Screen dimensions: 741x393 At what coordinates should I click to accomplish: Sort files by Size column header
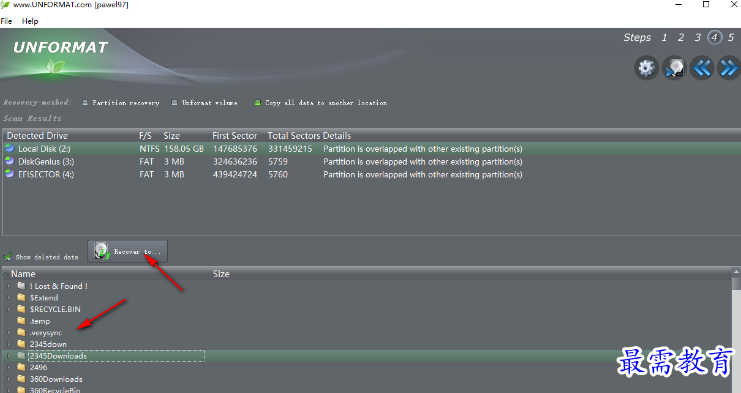221,273
